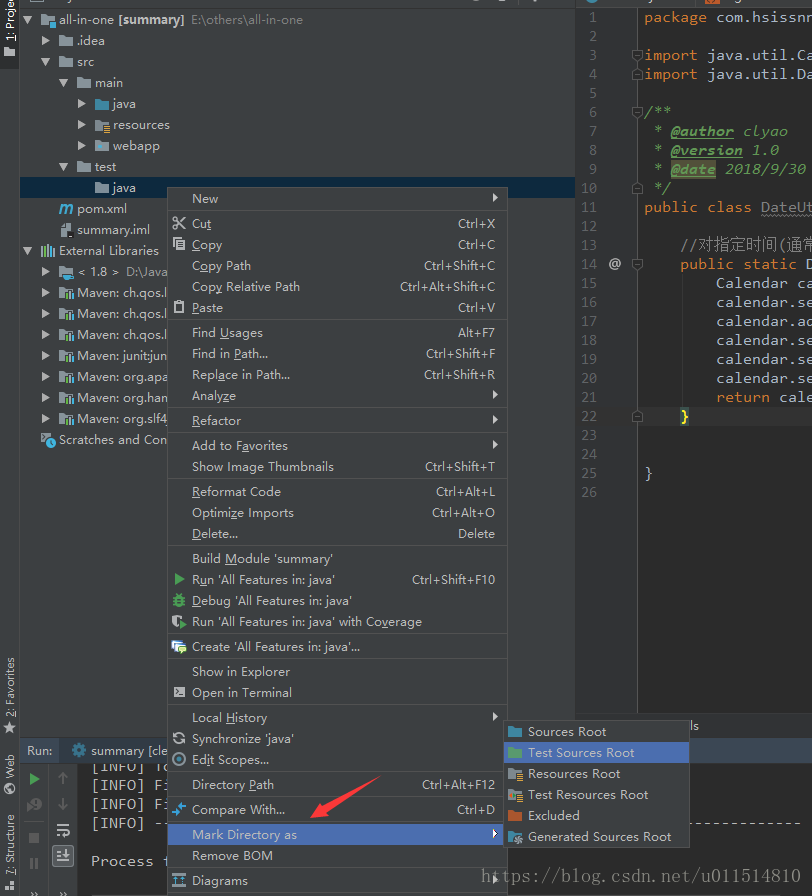Choose Reformat Code
The height and width of the screenshot is (896, 812).
coord(337,491)
